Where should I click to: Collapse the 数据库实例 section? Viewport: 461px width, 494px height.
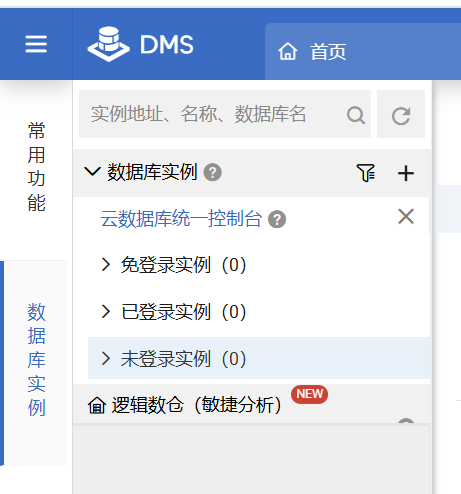92,172
